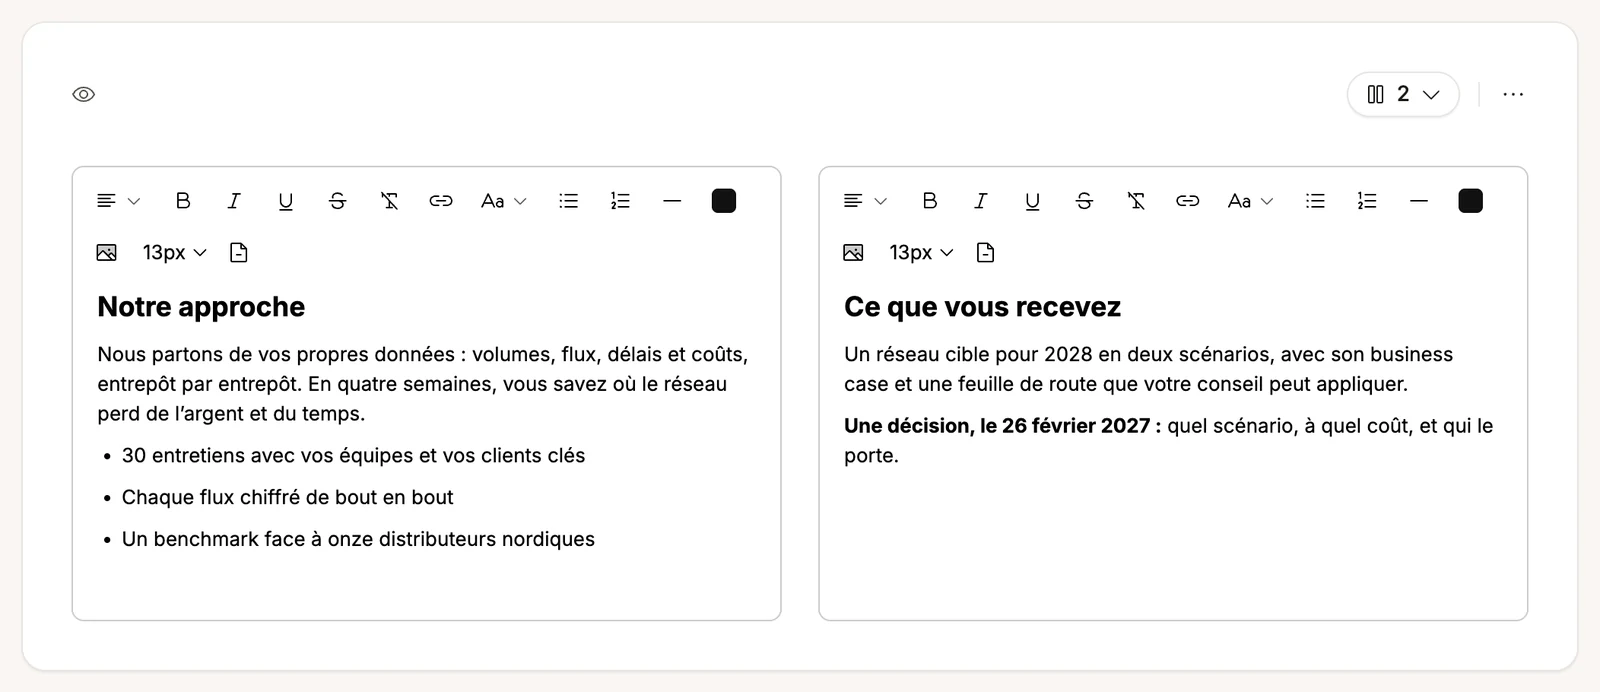Toggle the preview eye icon
This screenshot has height=692, width=1600.
(84, 94)
